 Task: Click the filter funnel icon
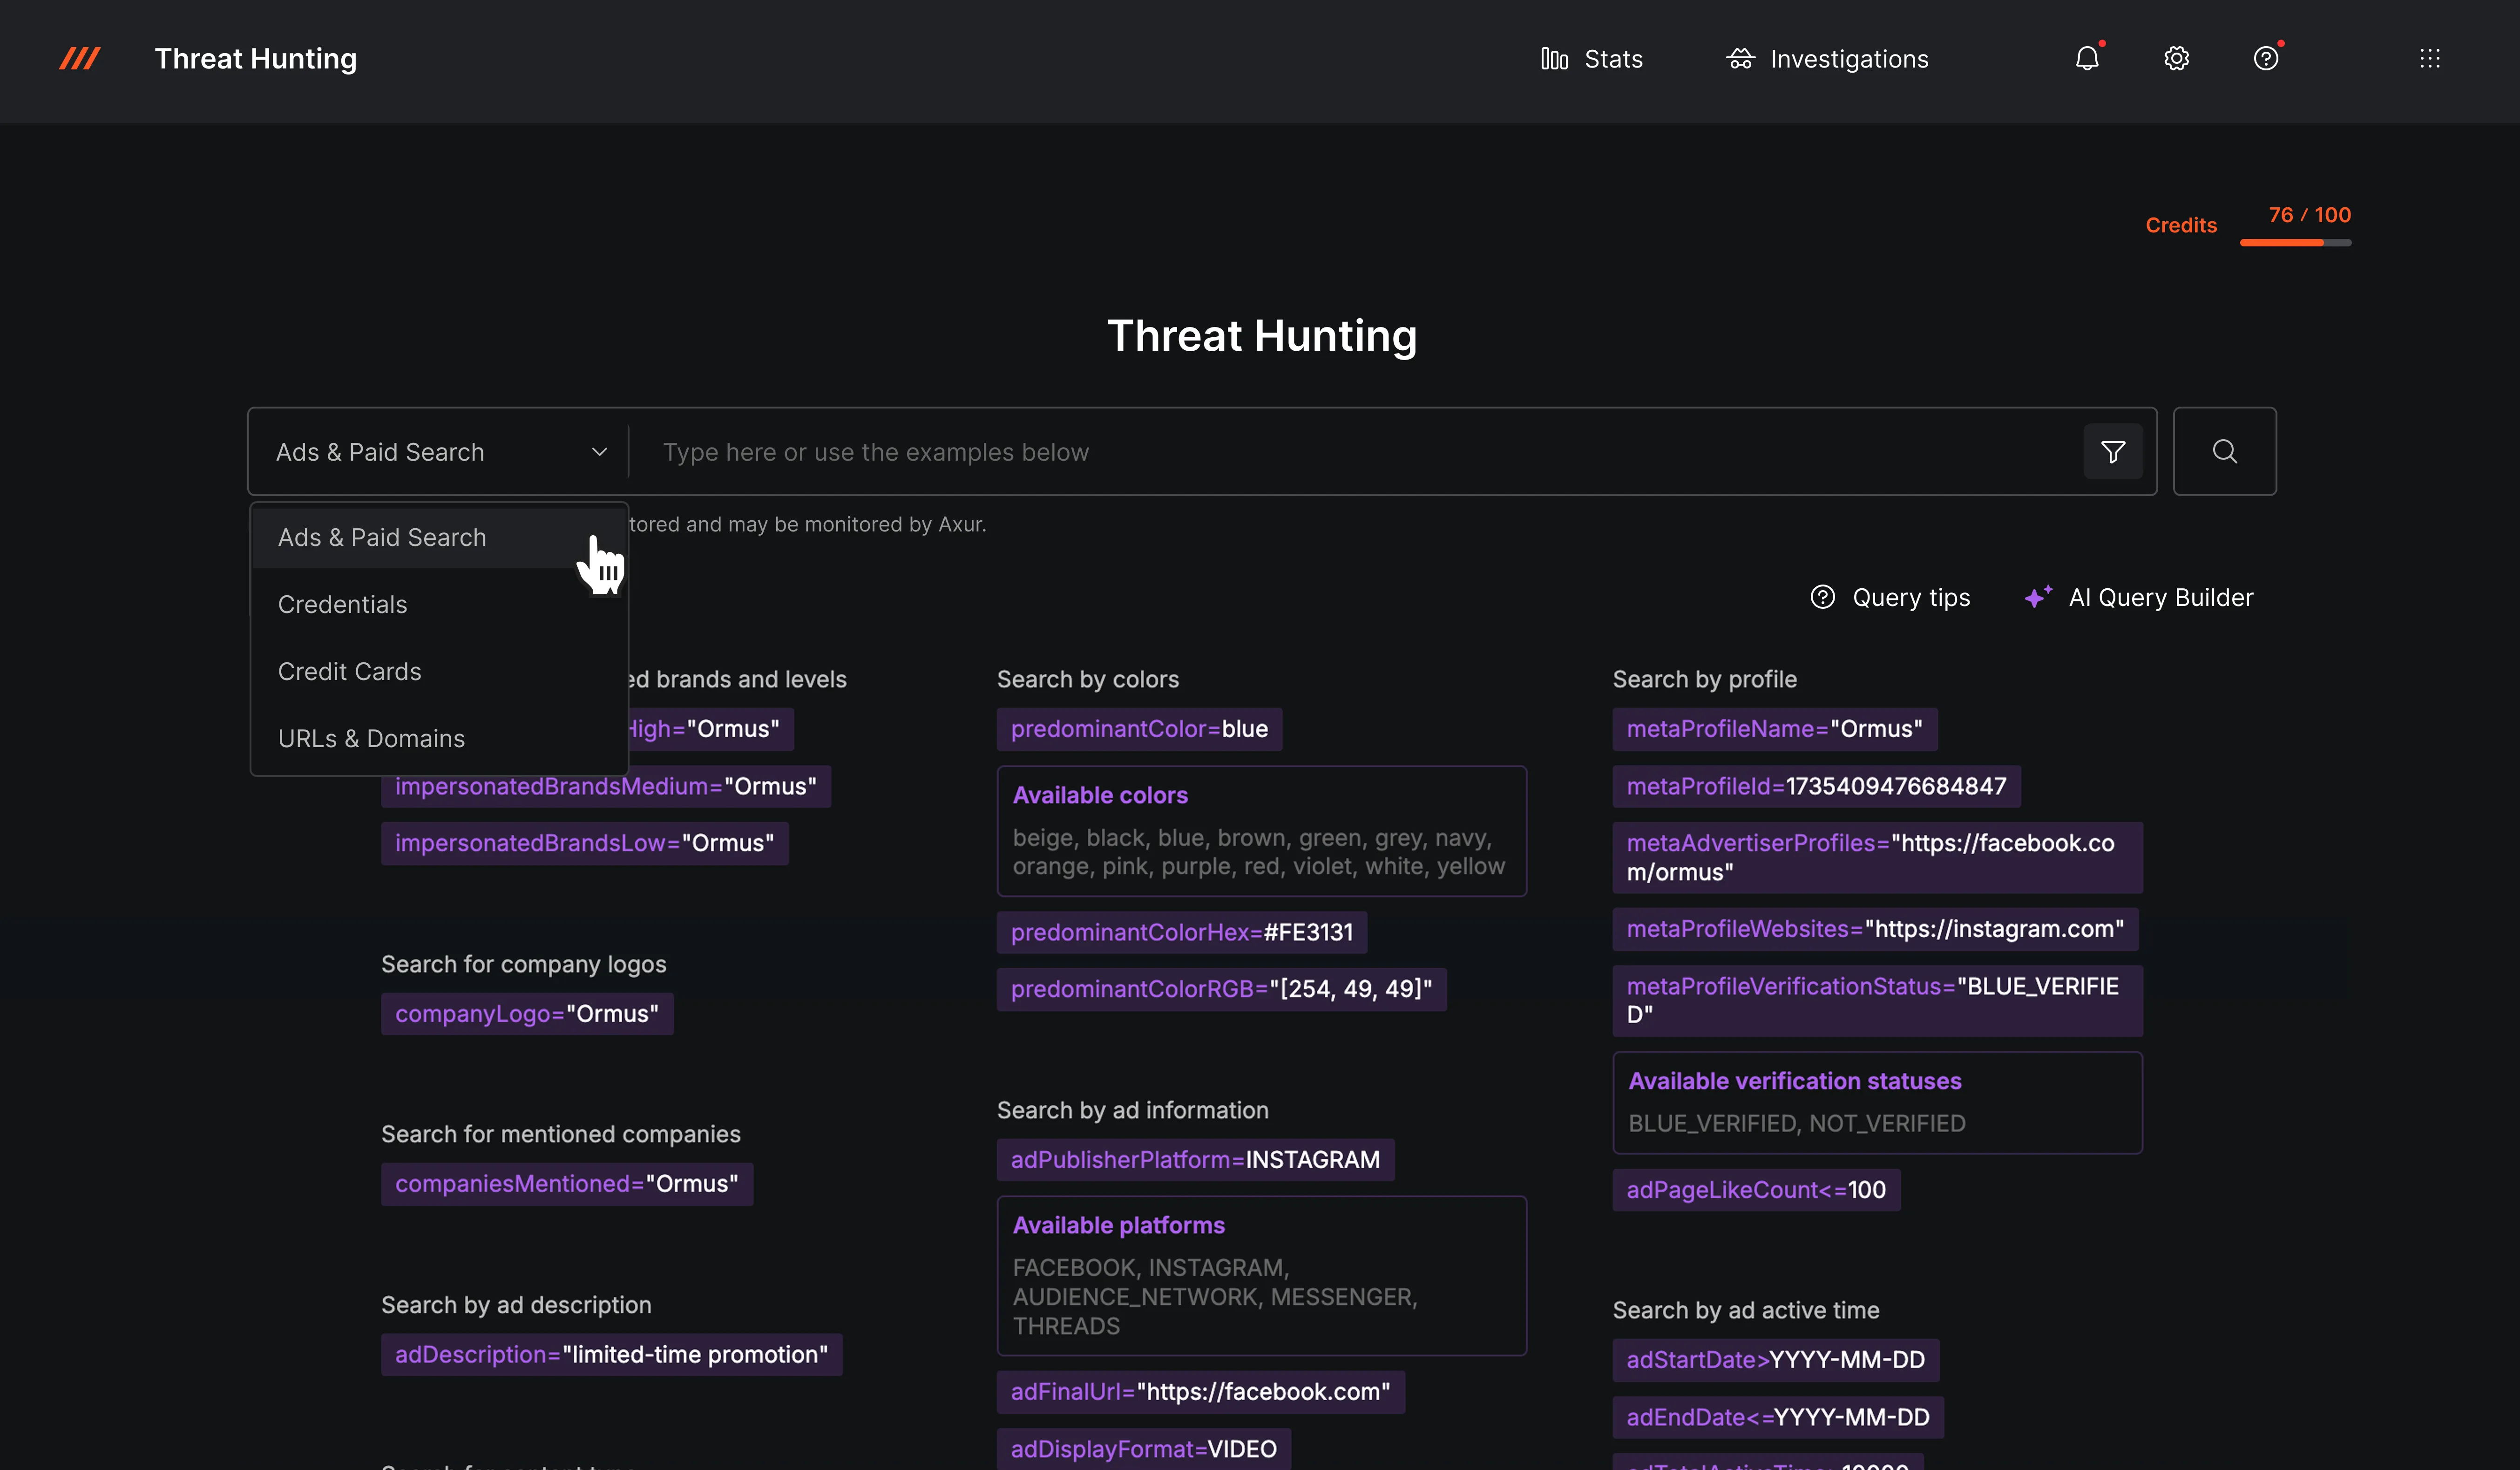(x=2112, y=452)
